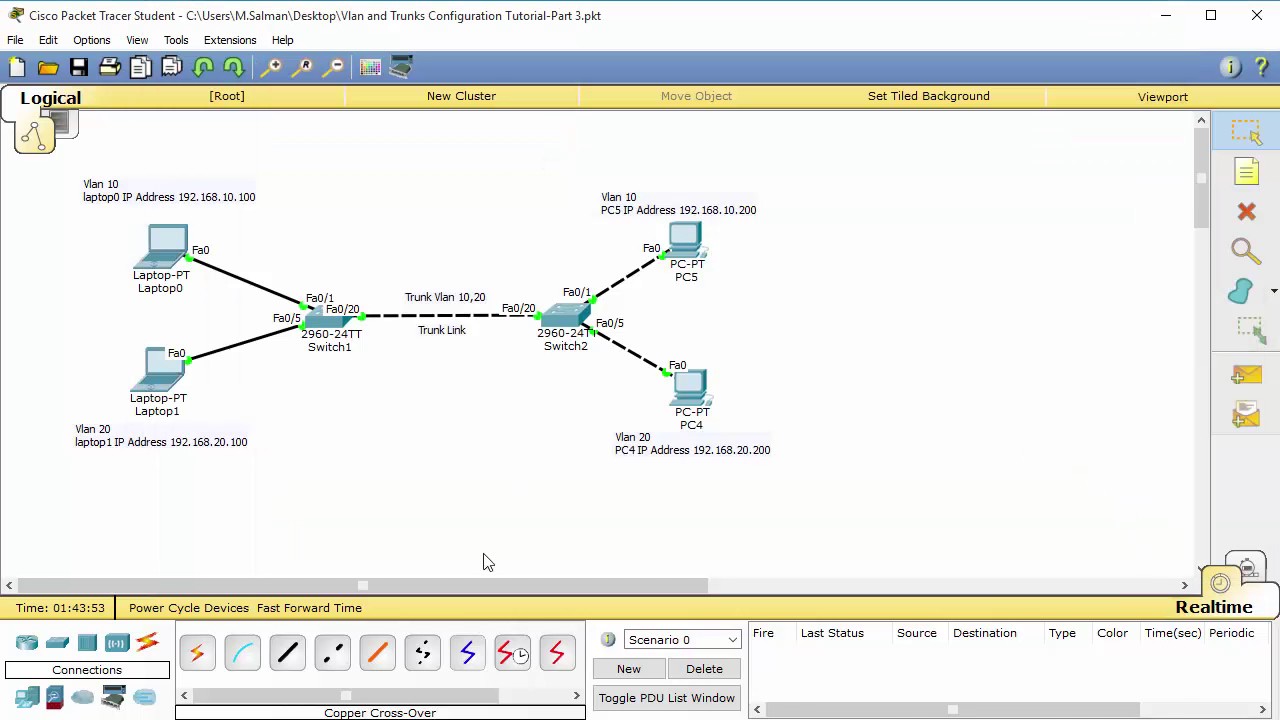
Task: Pick the orange Fiber cable
Action: coord(377,654)
